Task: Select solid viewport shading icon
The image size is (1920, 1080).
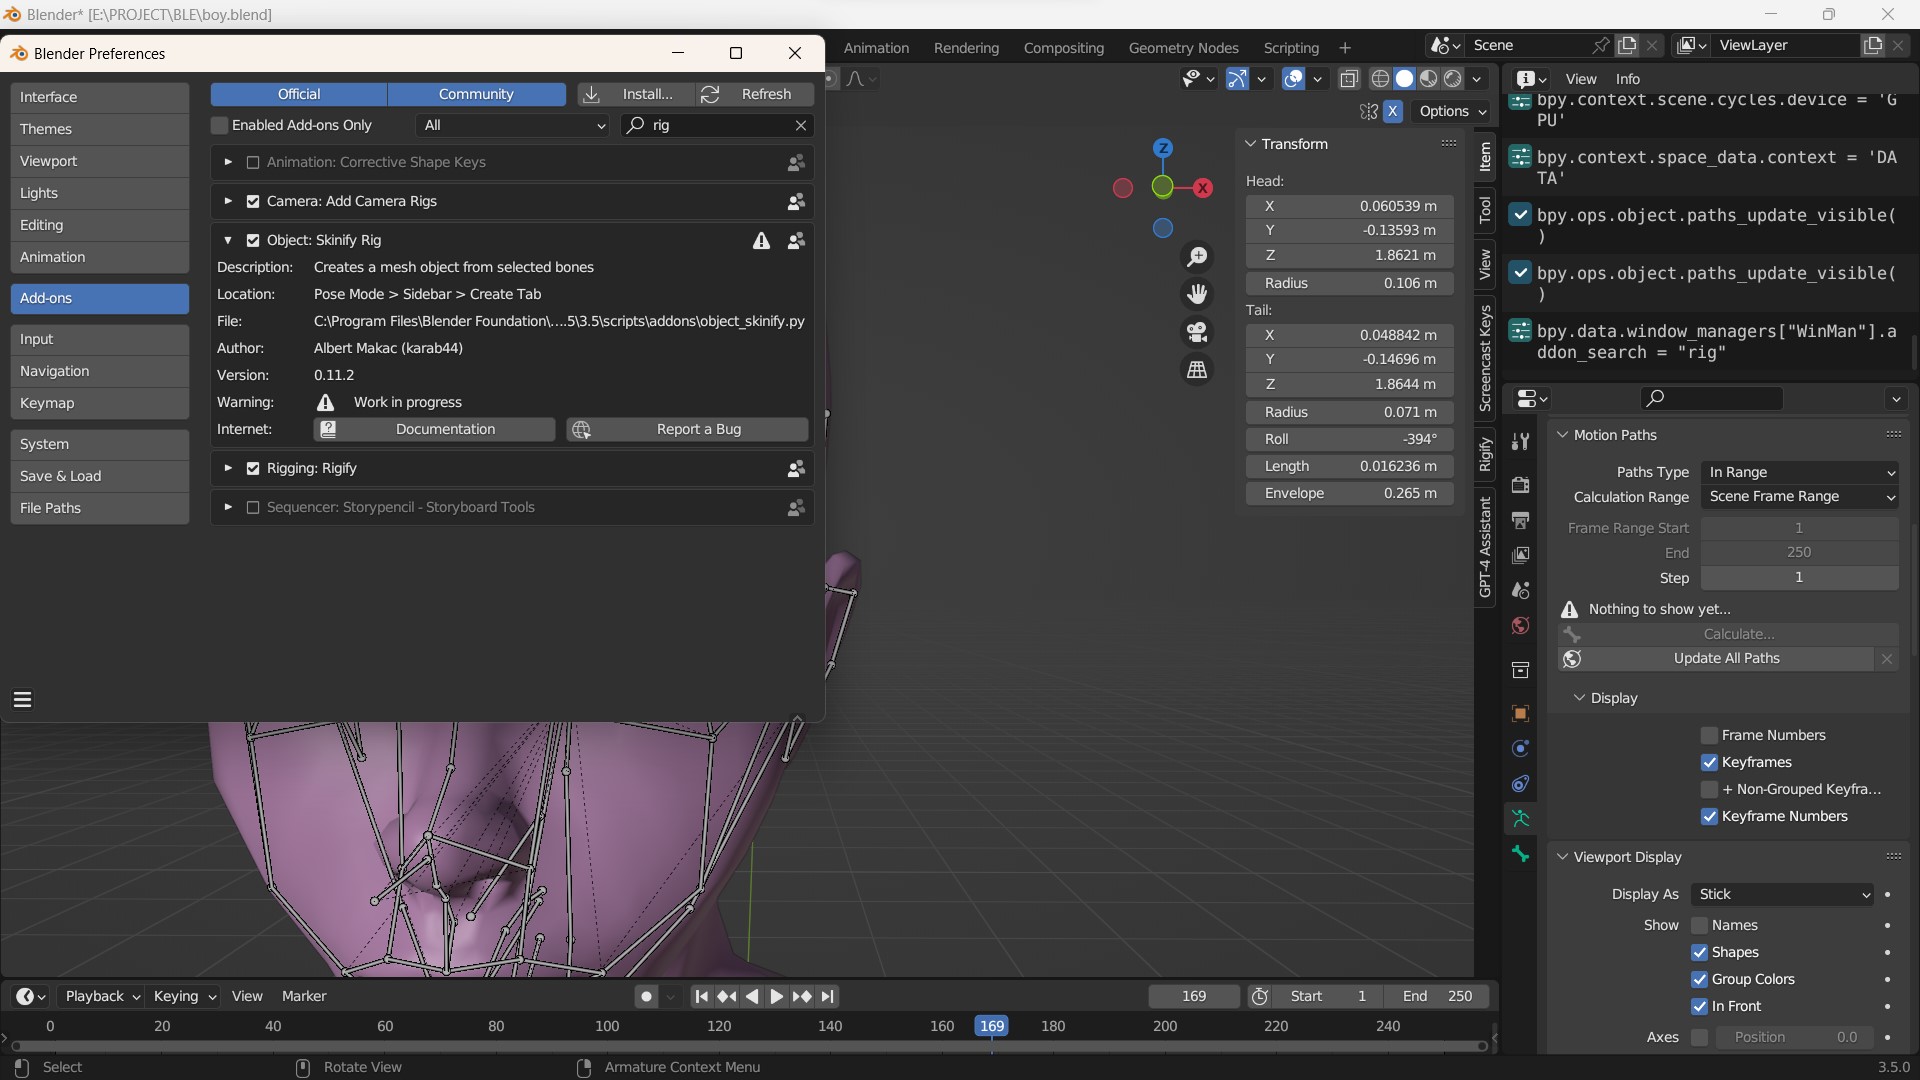Action: click(x=1405, y=79)
